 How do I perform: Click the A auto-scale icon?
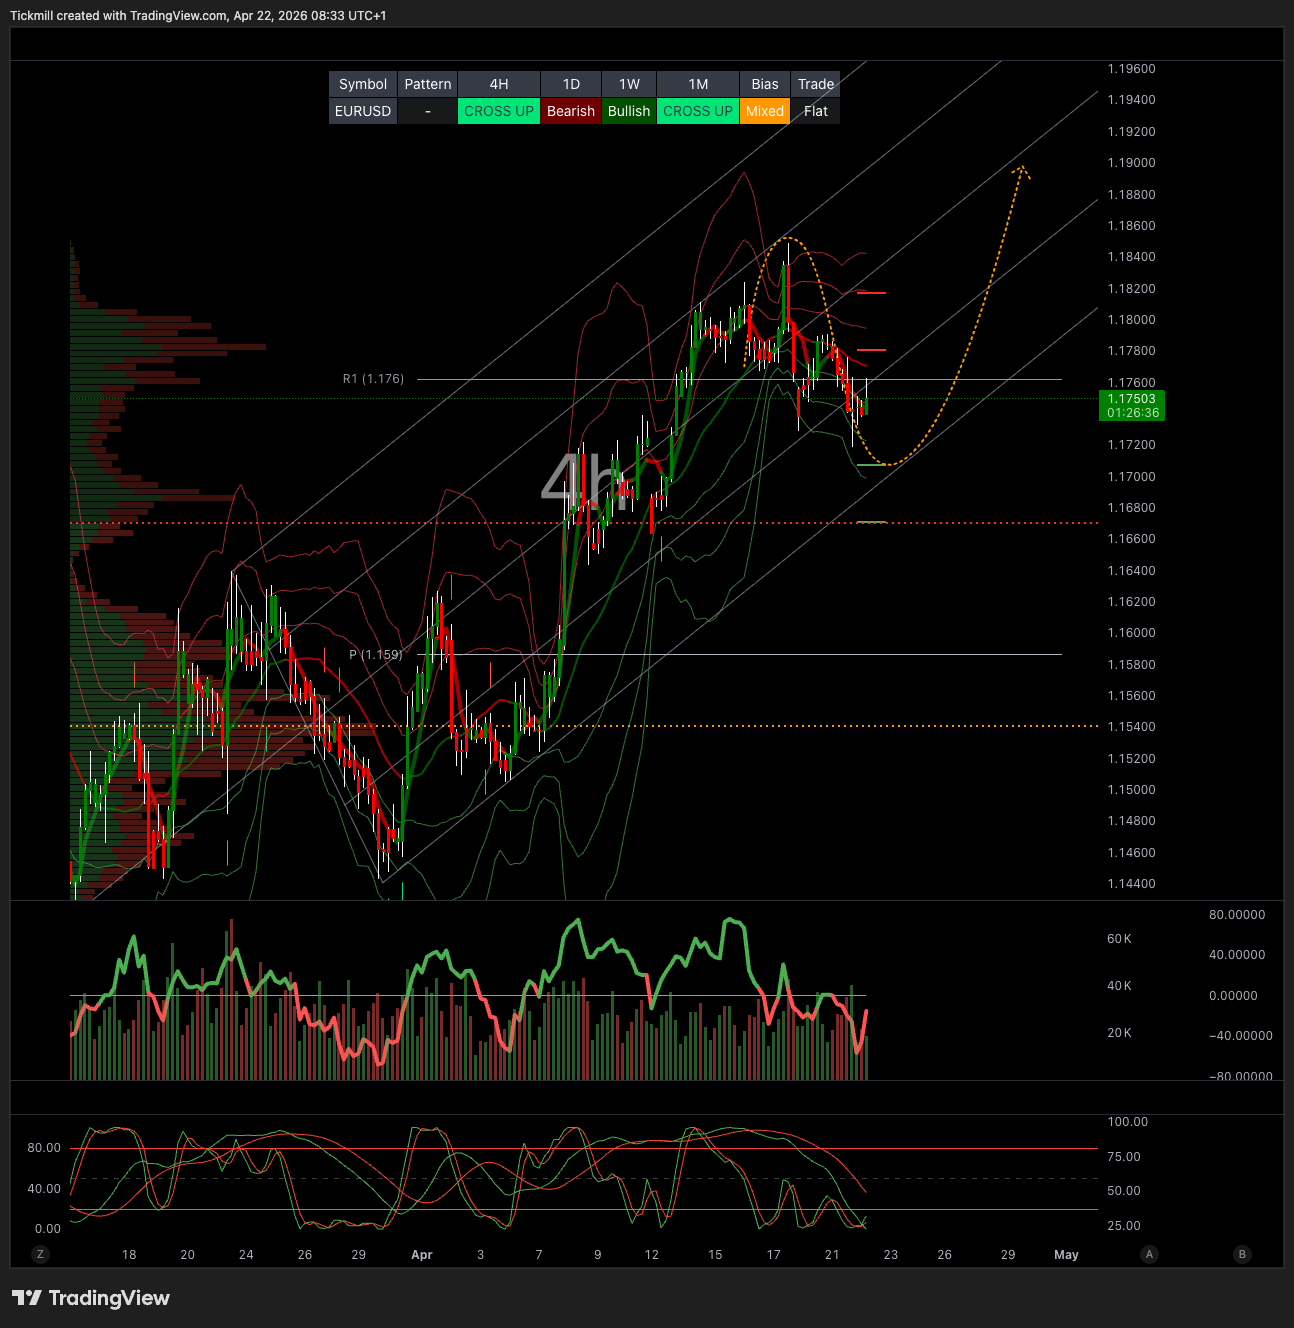(1149, 1254)
